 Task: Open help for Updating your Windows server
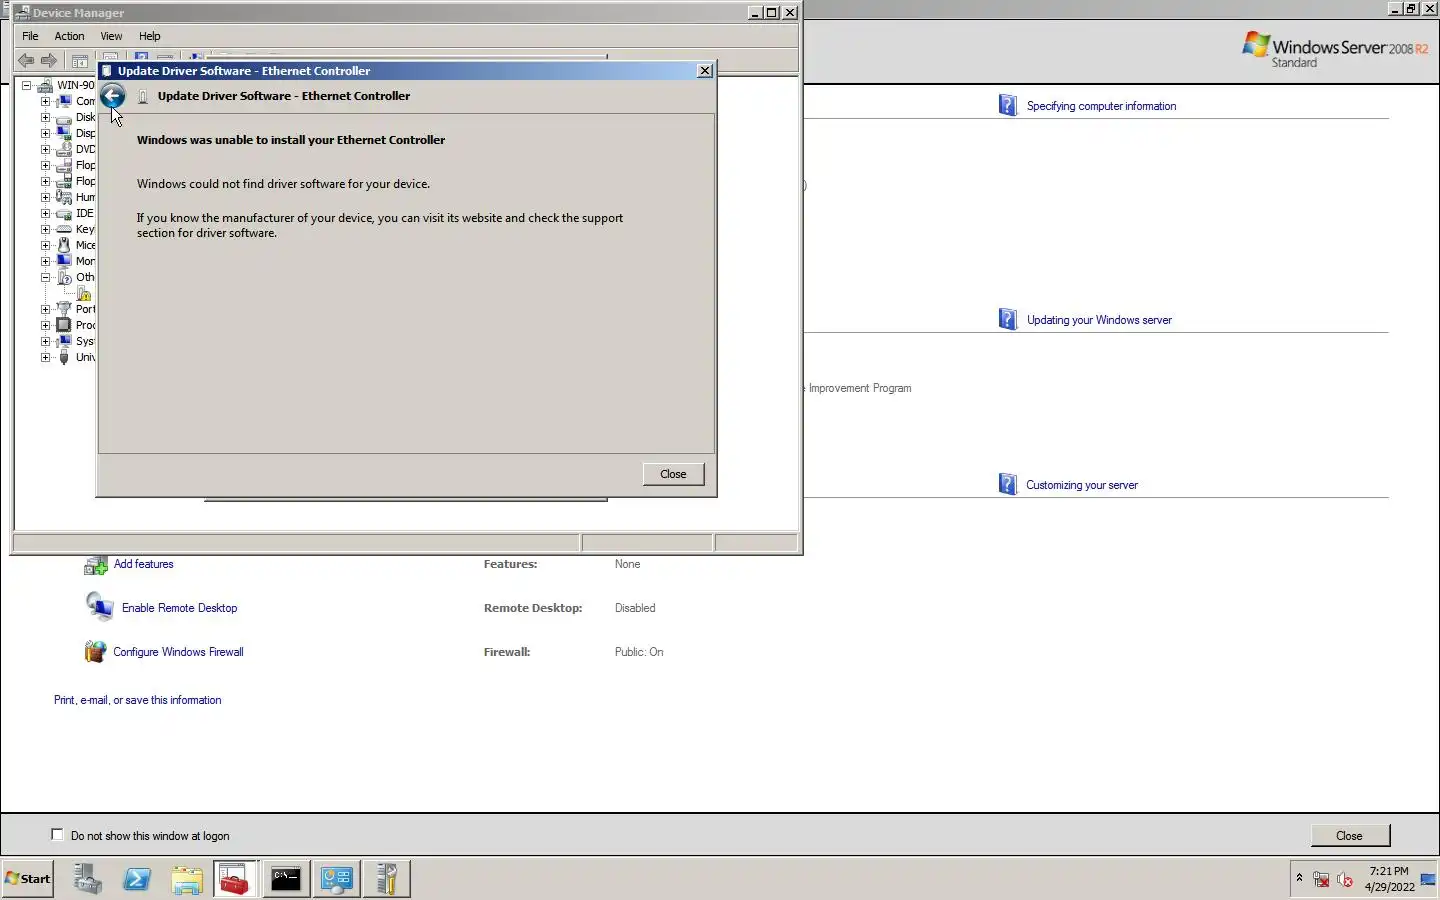tap(1099, 320)
